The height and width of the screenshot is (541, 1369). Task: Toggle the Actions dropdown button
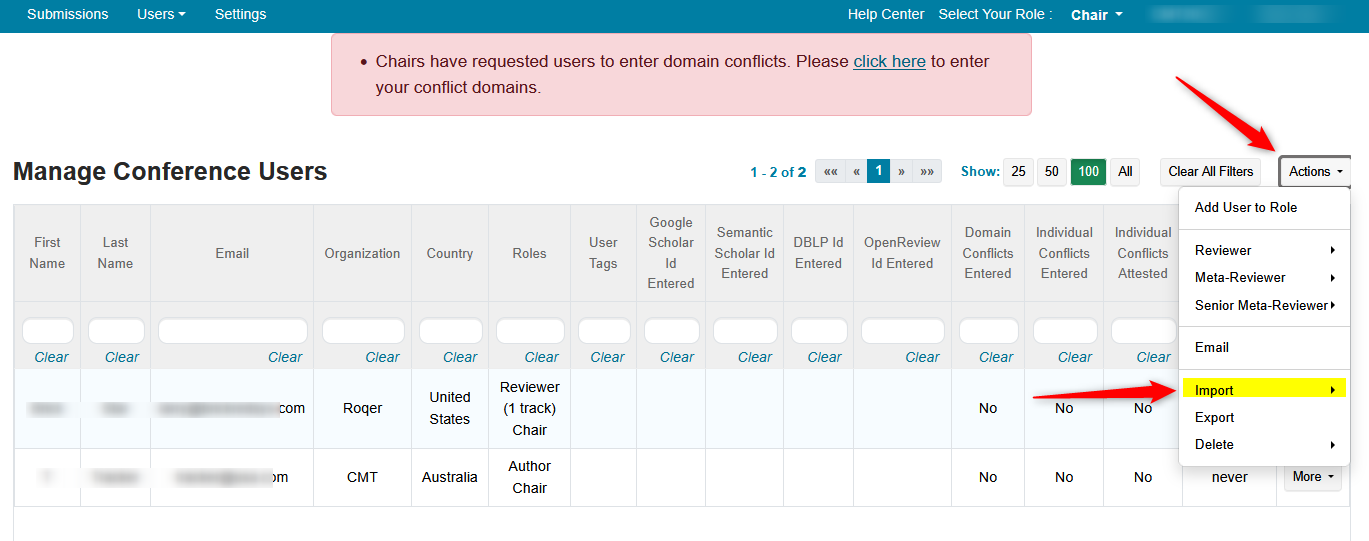pyautogui.click(x=1315, y=172)
